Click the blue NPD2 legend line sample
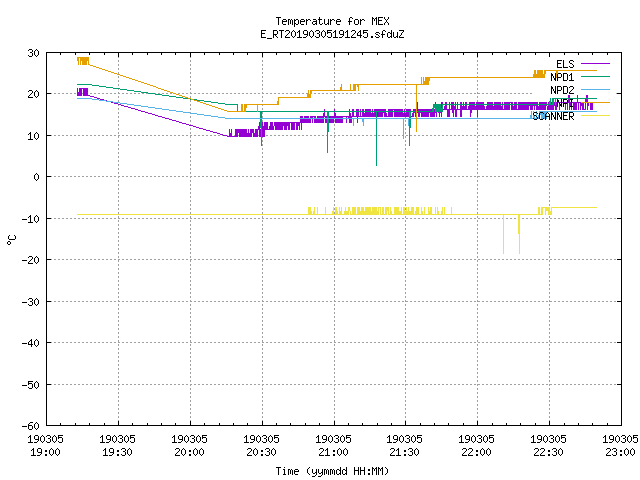This screenshot has height=480, width=640. tap(595, 89)
